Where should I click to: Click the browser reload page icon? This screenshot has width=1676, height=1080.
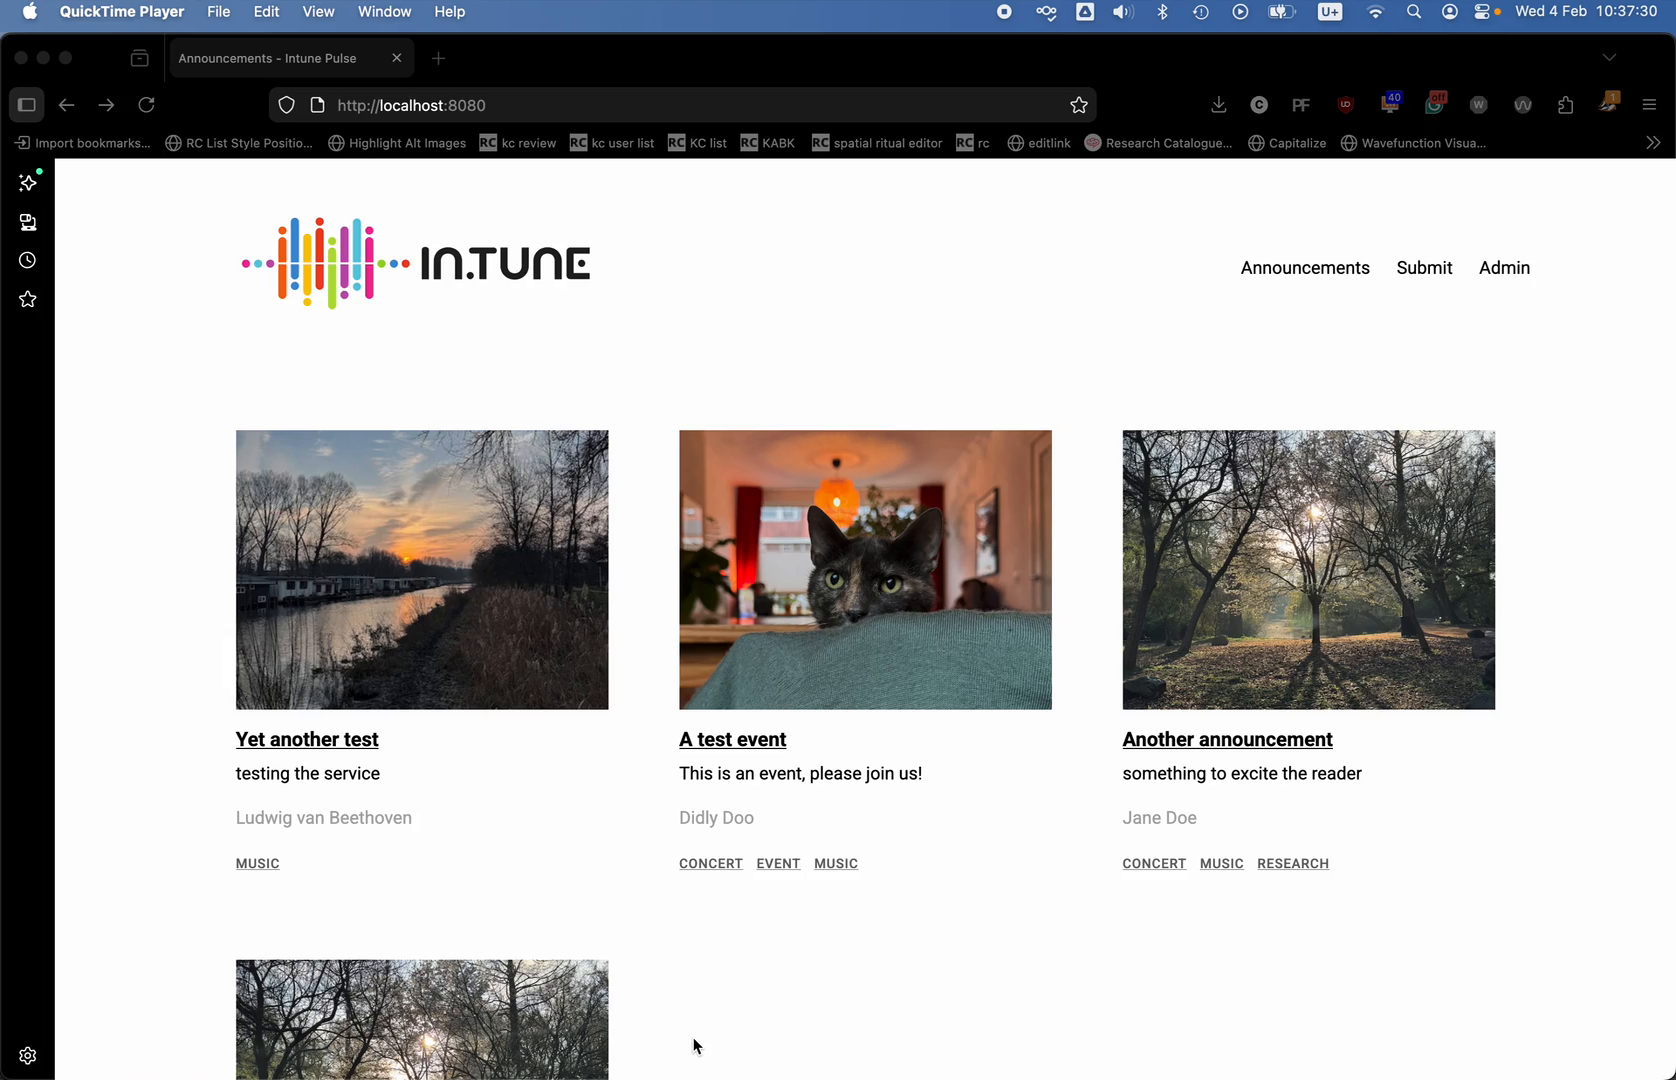[x=146, y=105]
